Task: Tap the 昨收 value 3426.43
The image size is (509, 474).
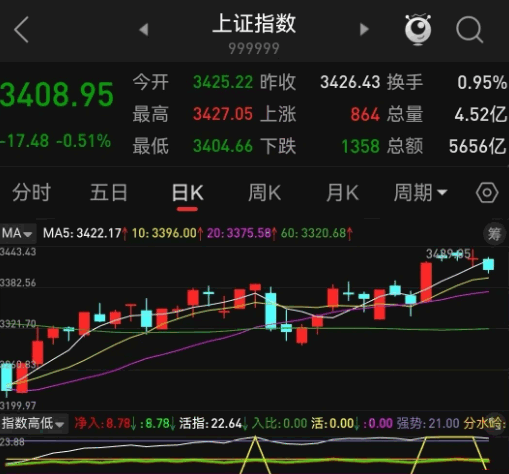Action: point(350,82)
